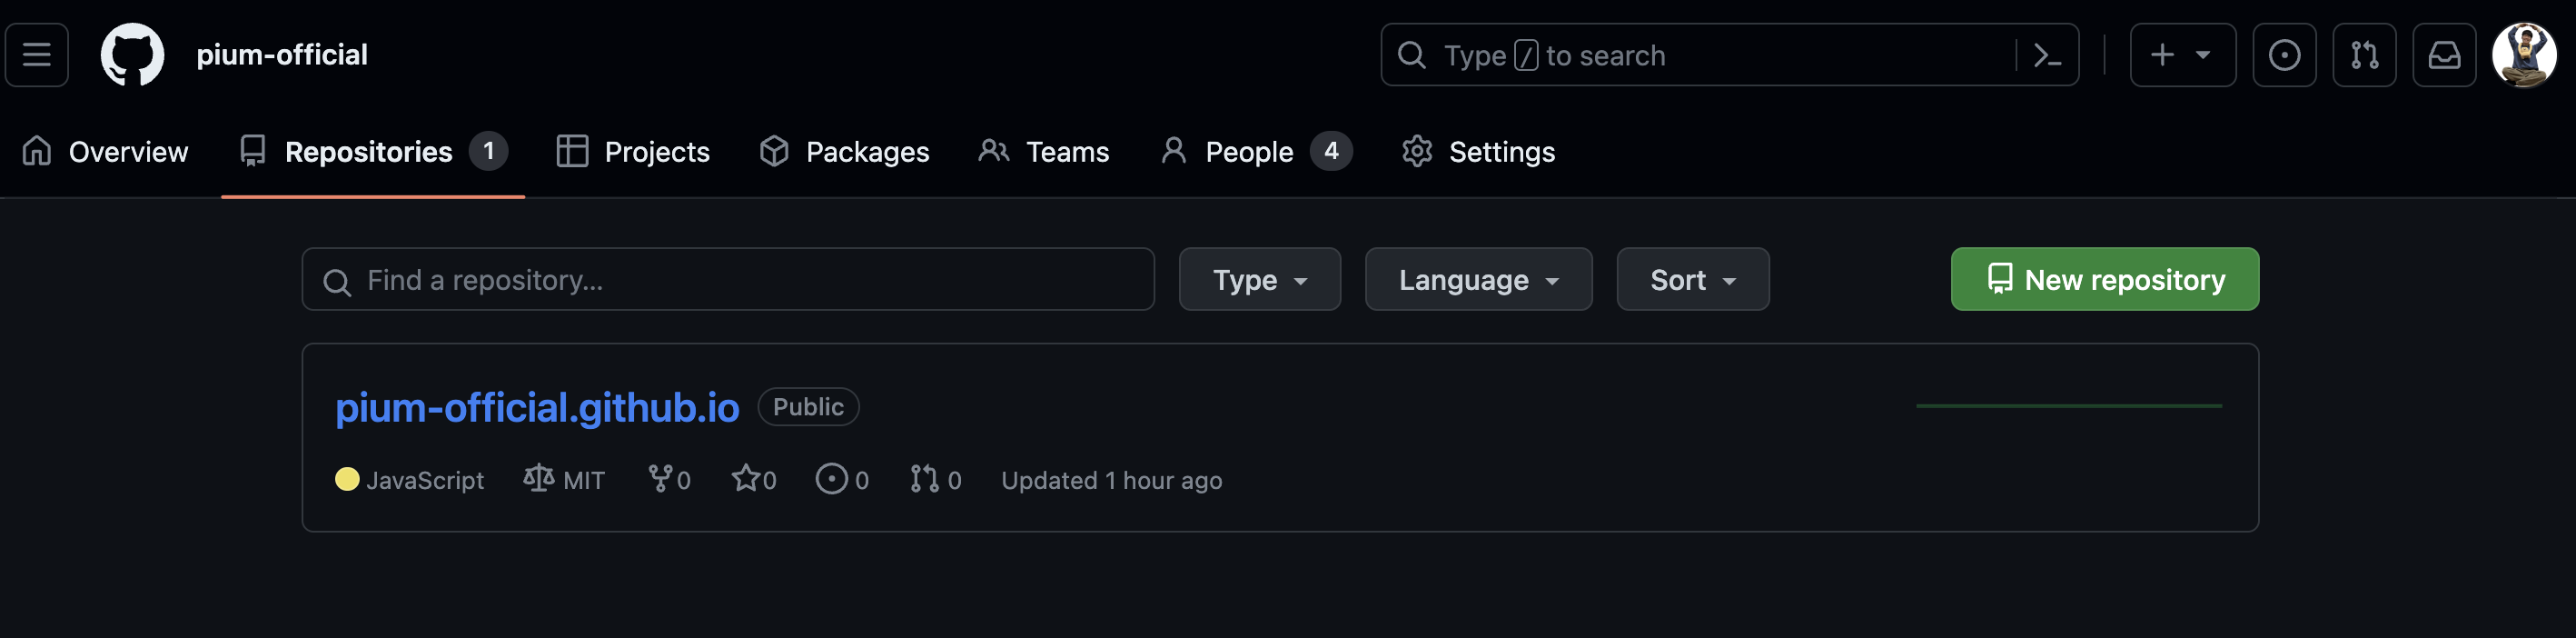Open the plus create-new dropdown
Image resolution: width=2576 pixels, height=638 pixels.
[2181, 55]
